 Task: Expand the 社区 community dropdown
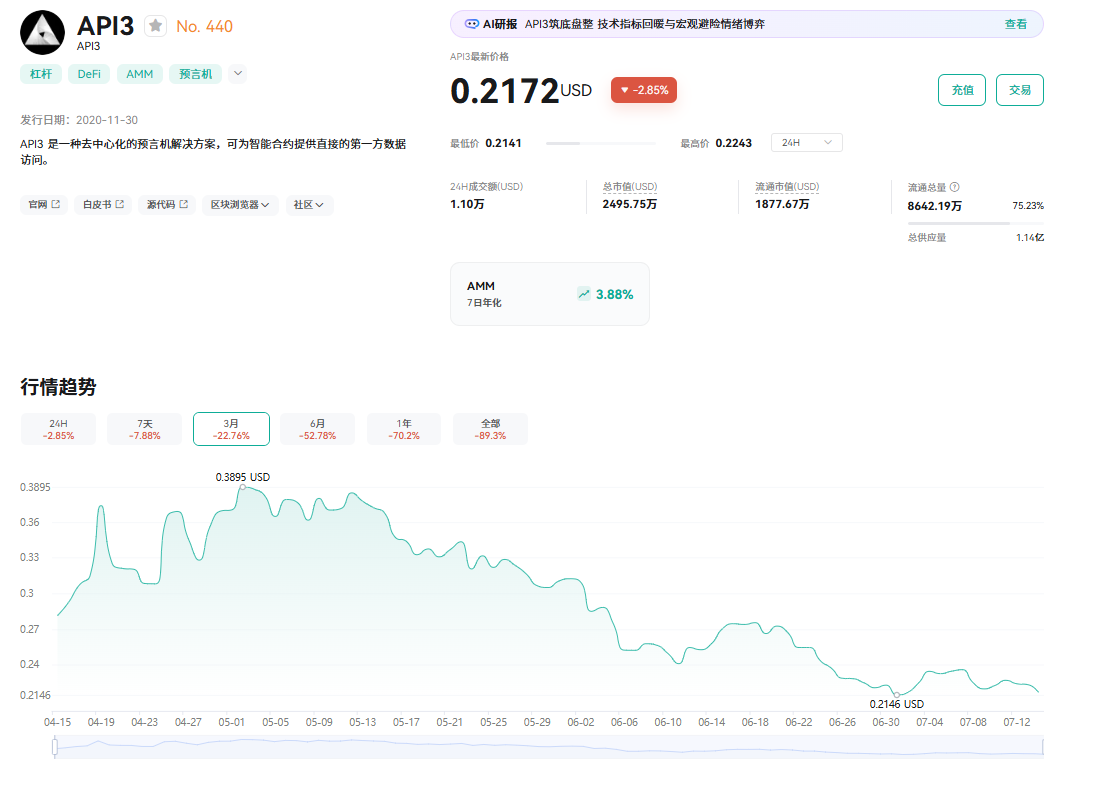click(x=309, y=205)
